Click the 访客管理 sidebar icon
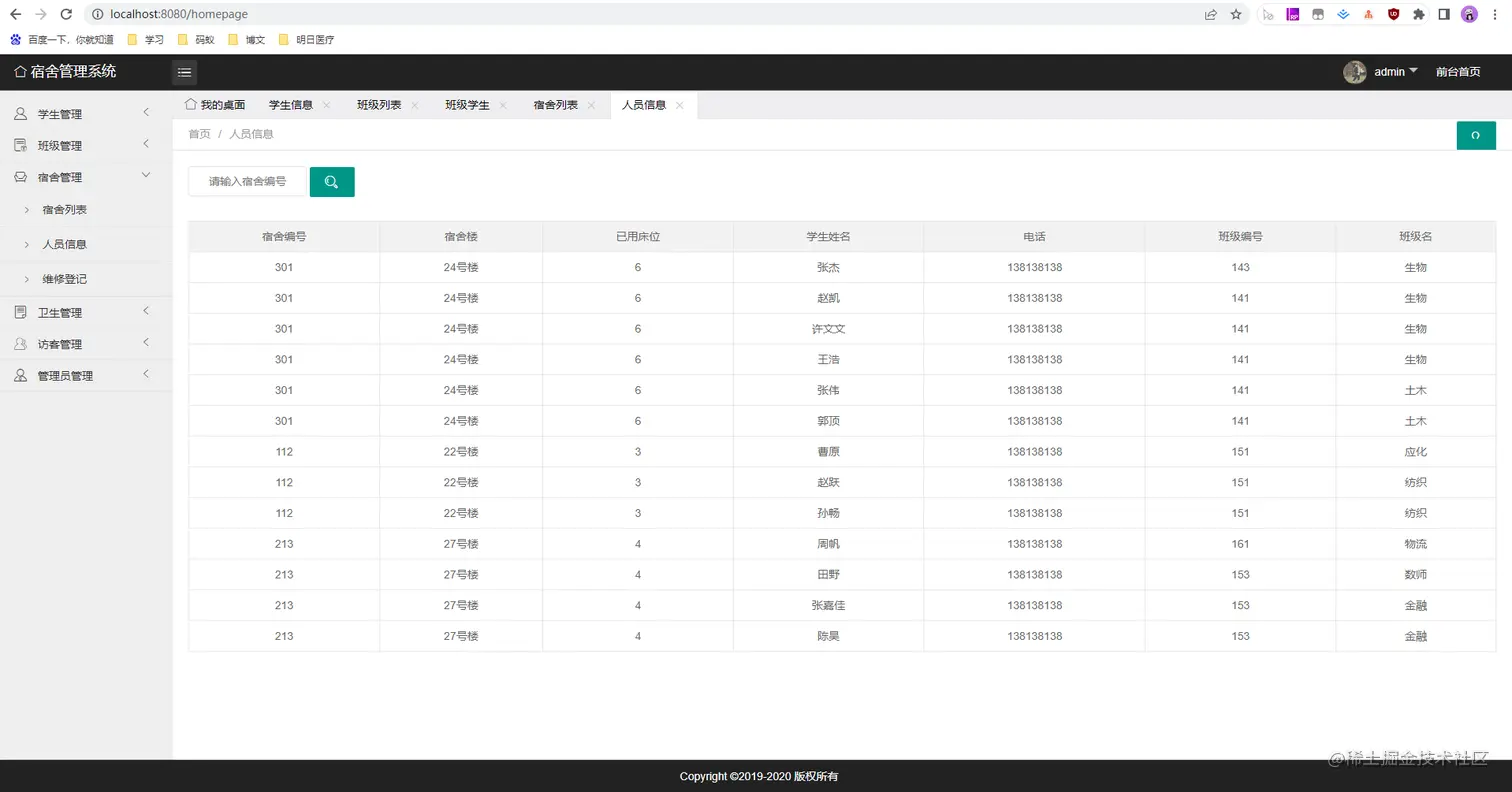The image size is (1512, 792). (x=20, y=344)
